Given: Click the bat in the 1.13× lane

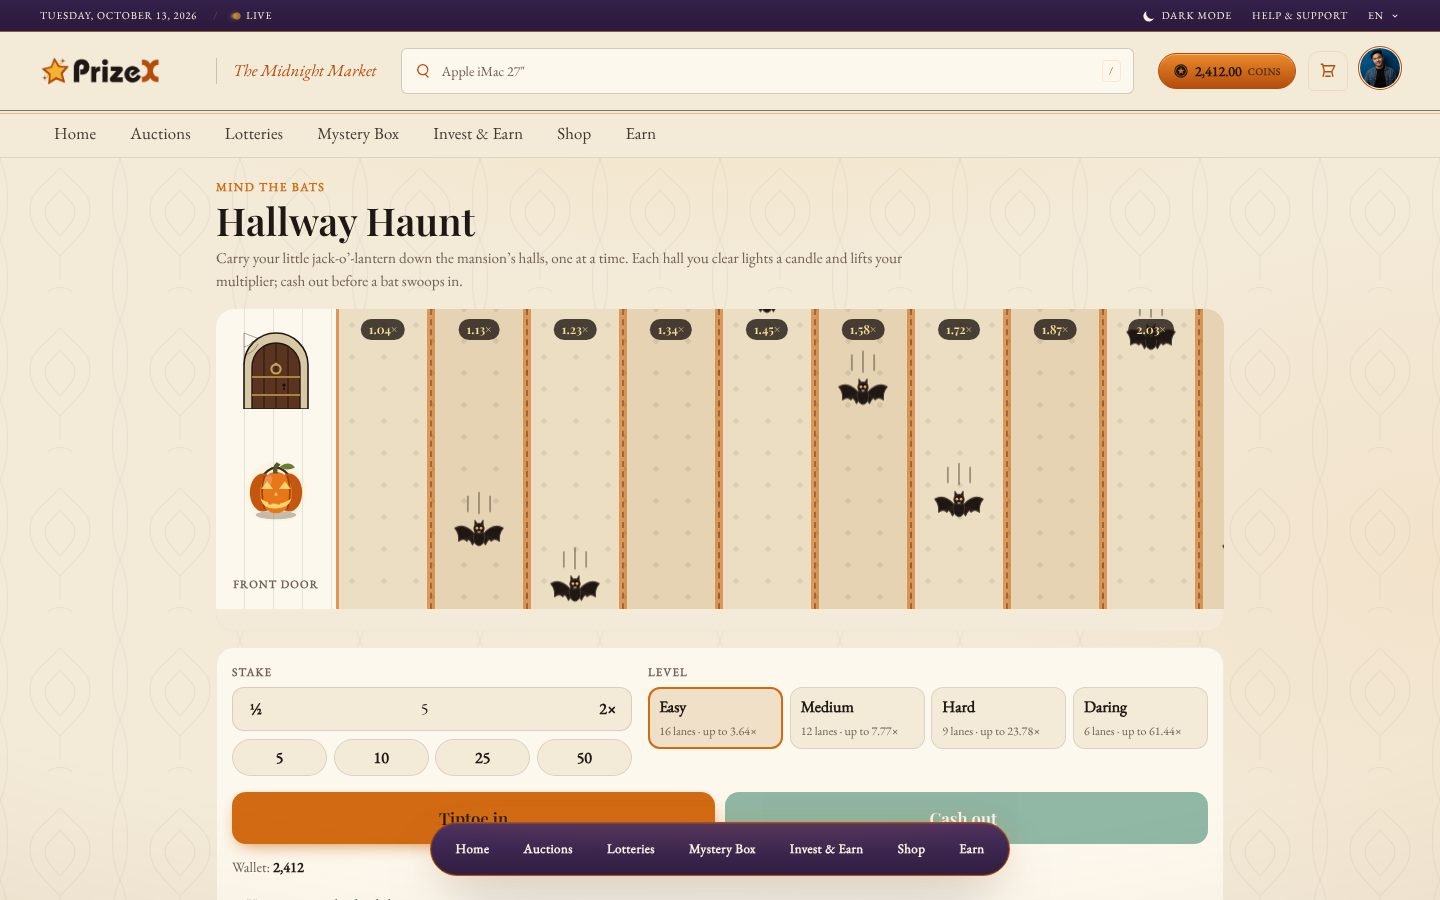Looking at the screenshot, I should coord(479,533).
